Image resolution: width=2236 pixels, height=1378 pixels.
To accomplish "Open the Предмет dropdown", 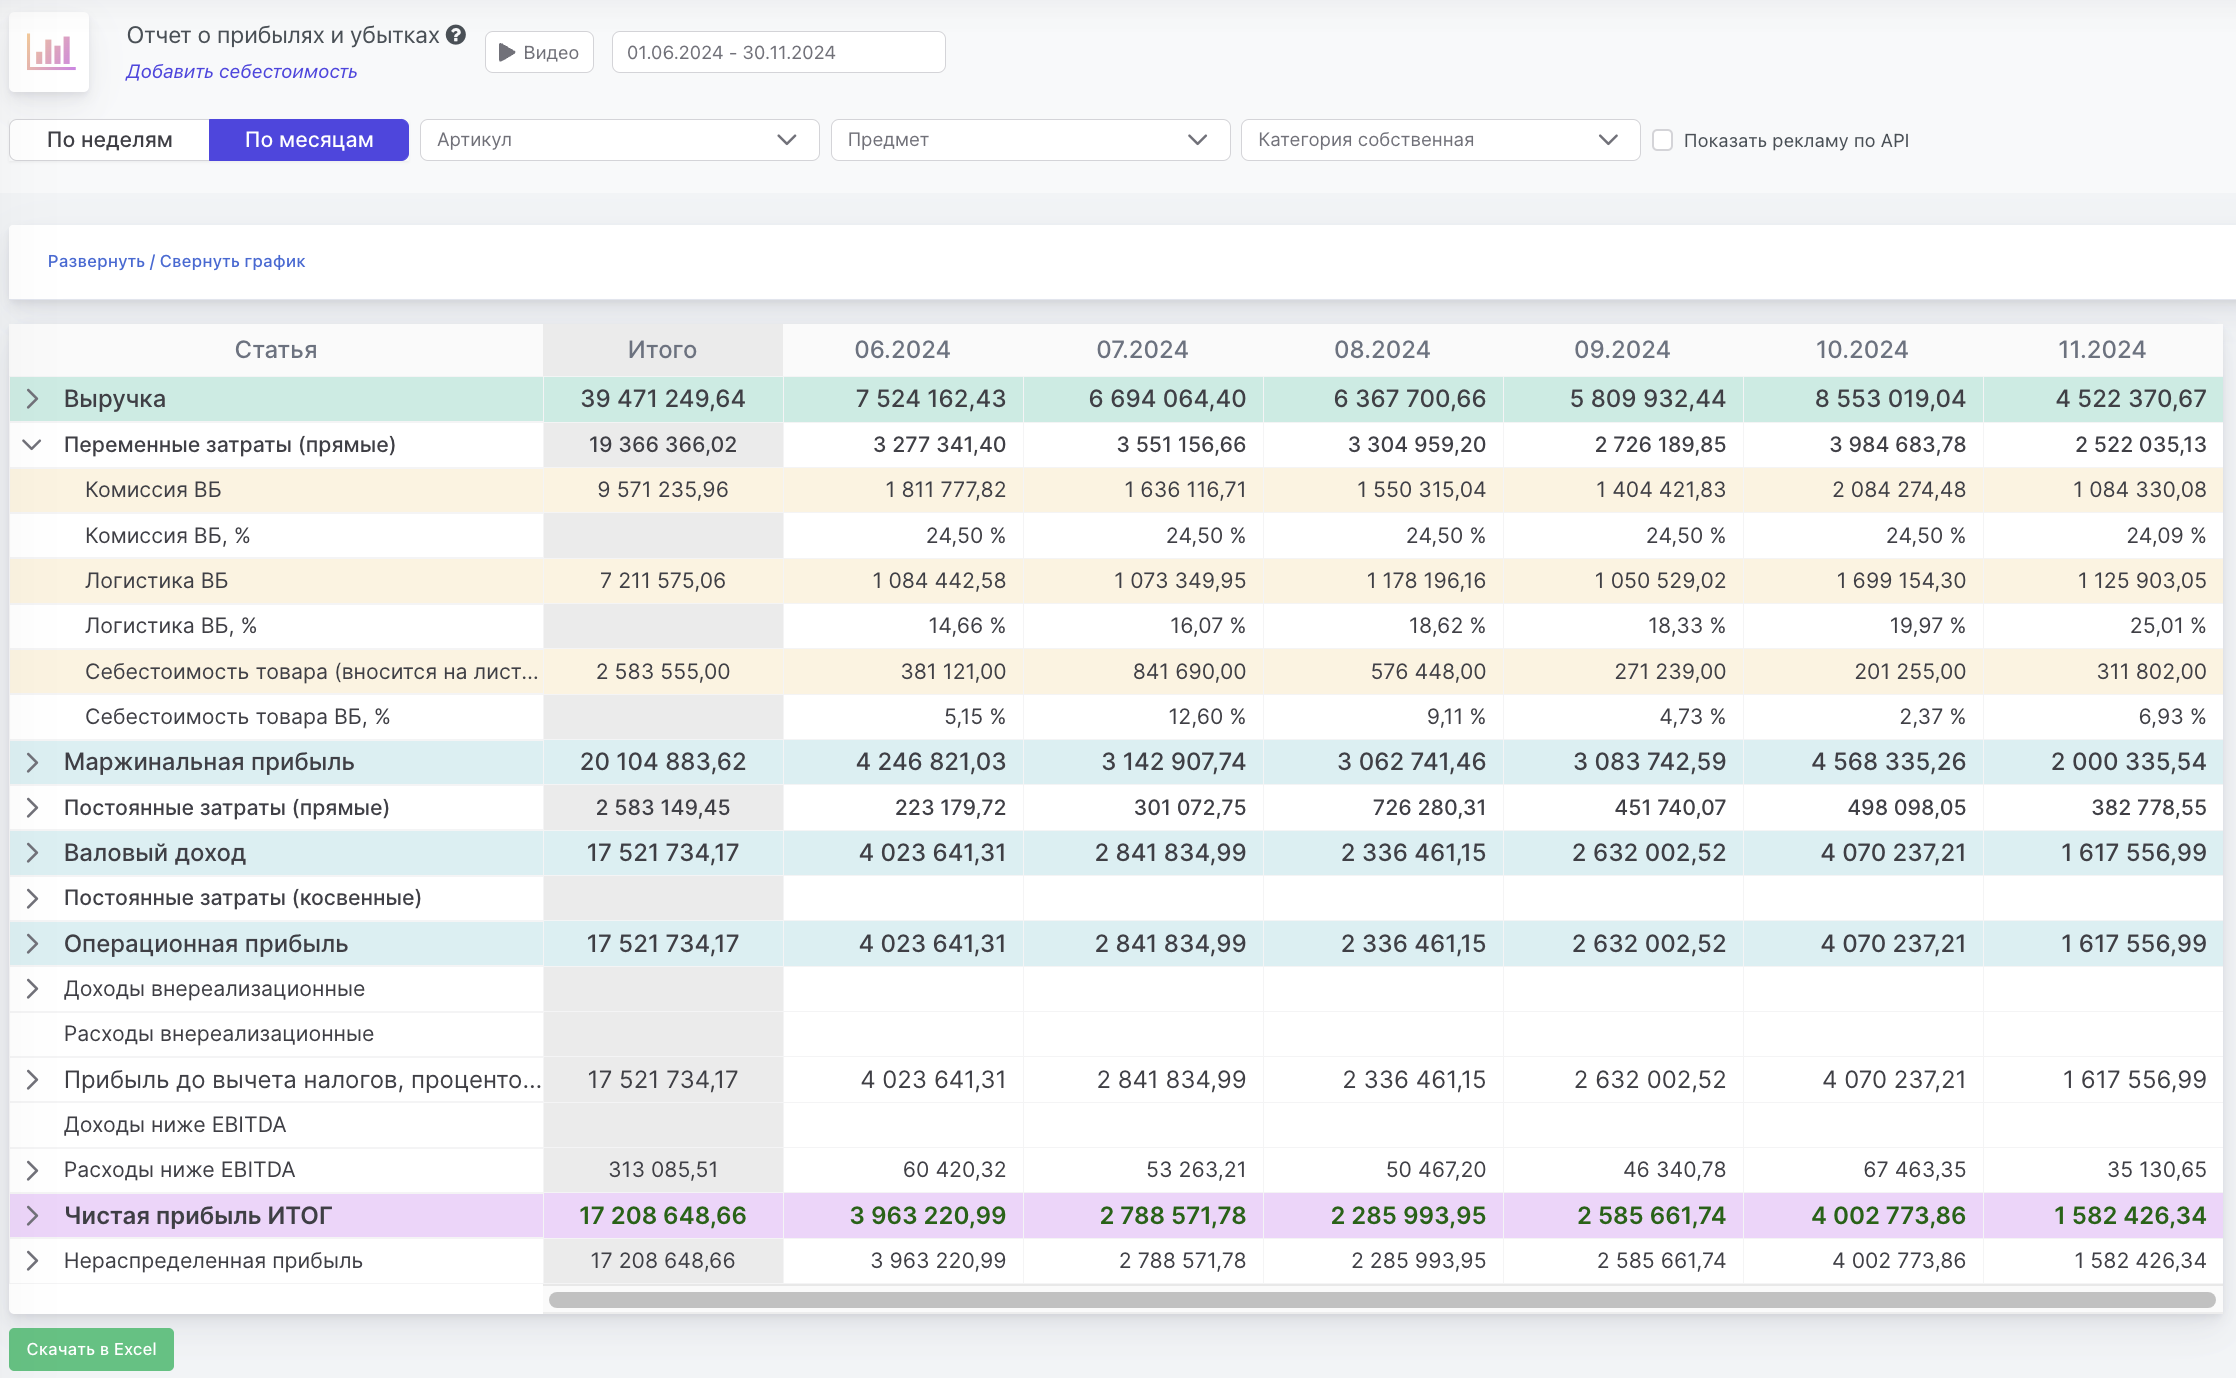I will point(1029,140).
